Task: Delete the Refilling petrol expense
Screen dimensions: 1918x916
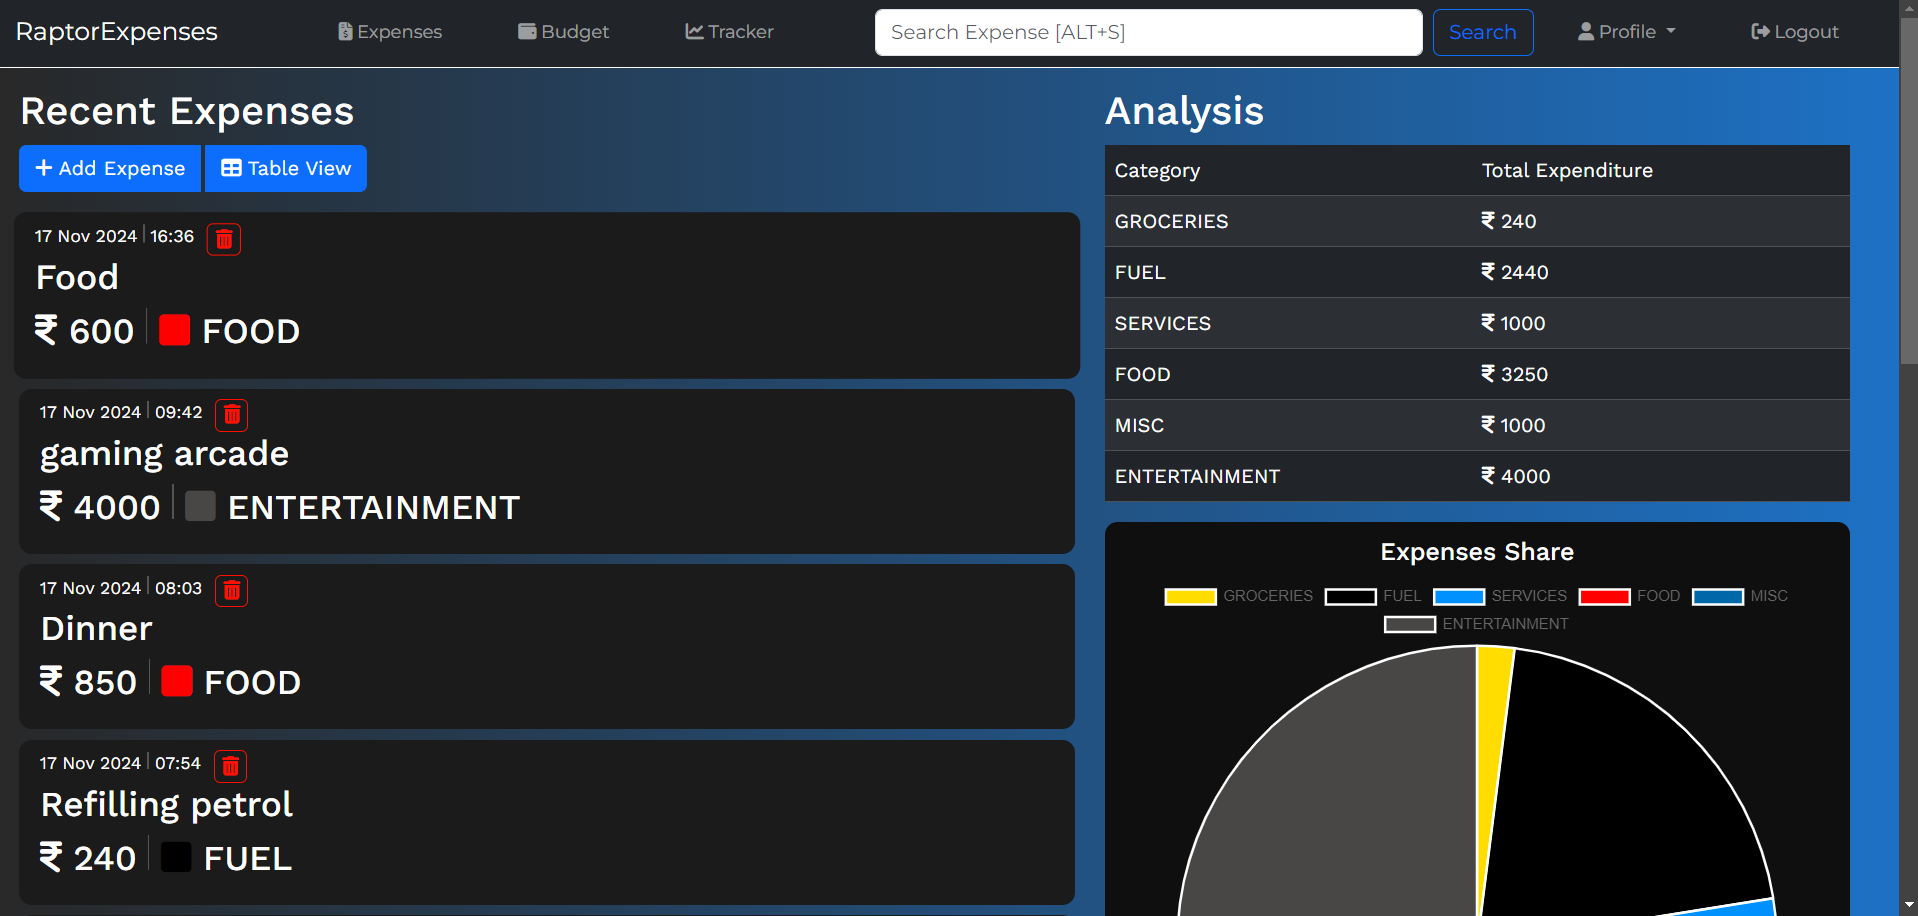Action: (231, 766)
